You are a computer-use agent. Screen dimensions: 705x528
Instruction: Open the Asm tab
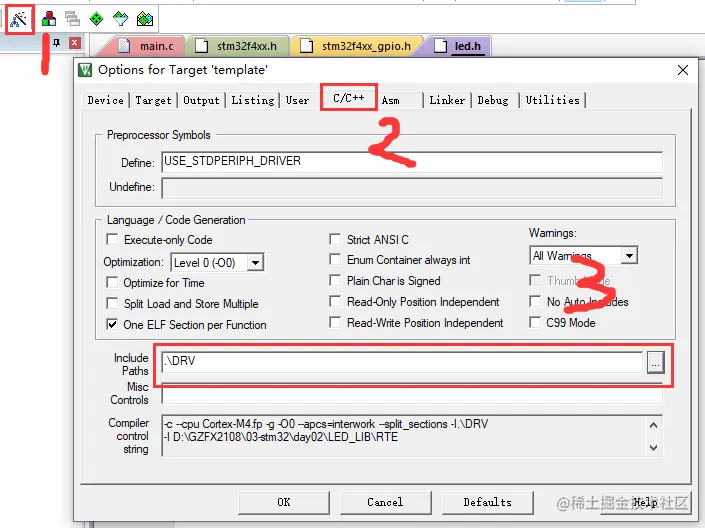pos(390,100)
